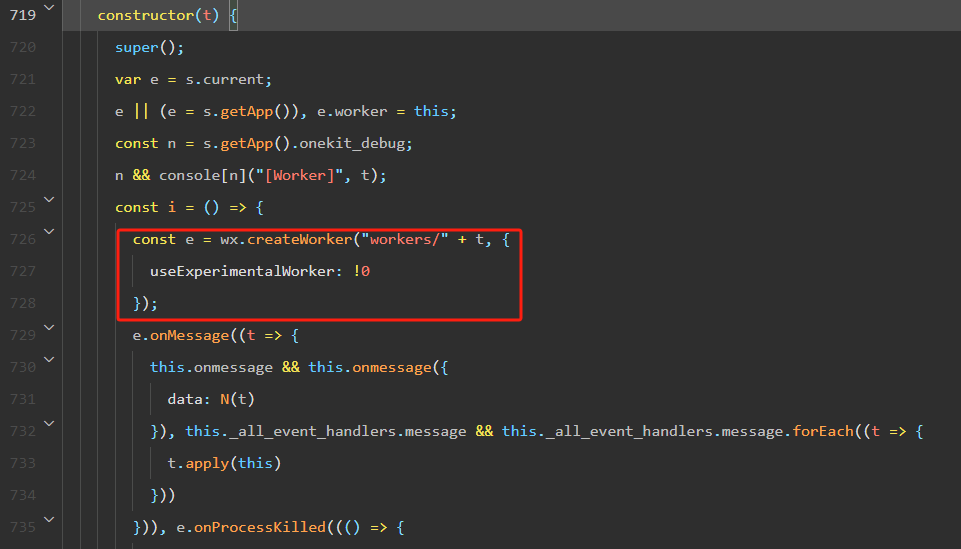Click first '_all_event_handlers.message' on line 732

coord(348,431)
